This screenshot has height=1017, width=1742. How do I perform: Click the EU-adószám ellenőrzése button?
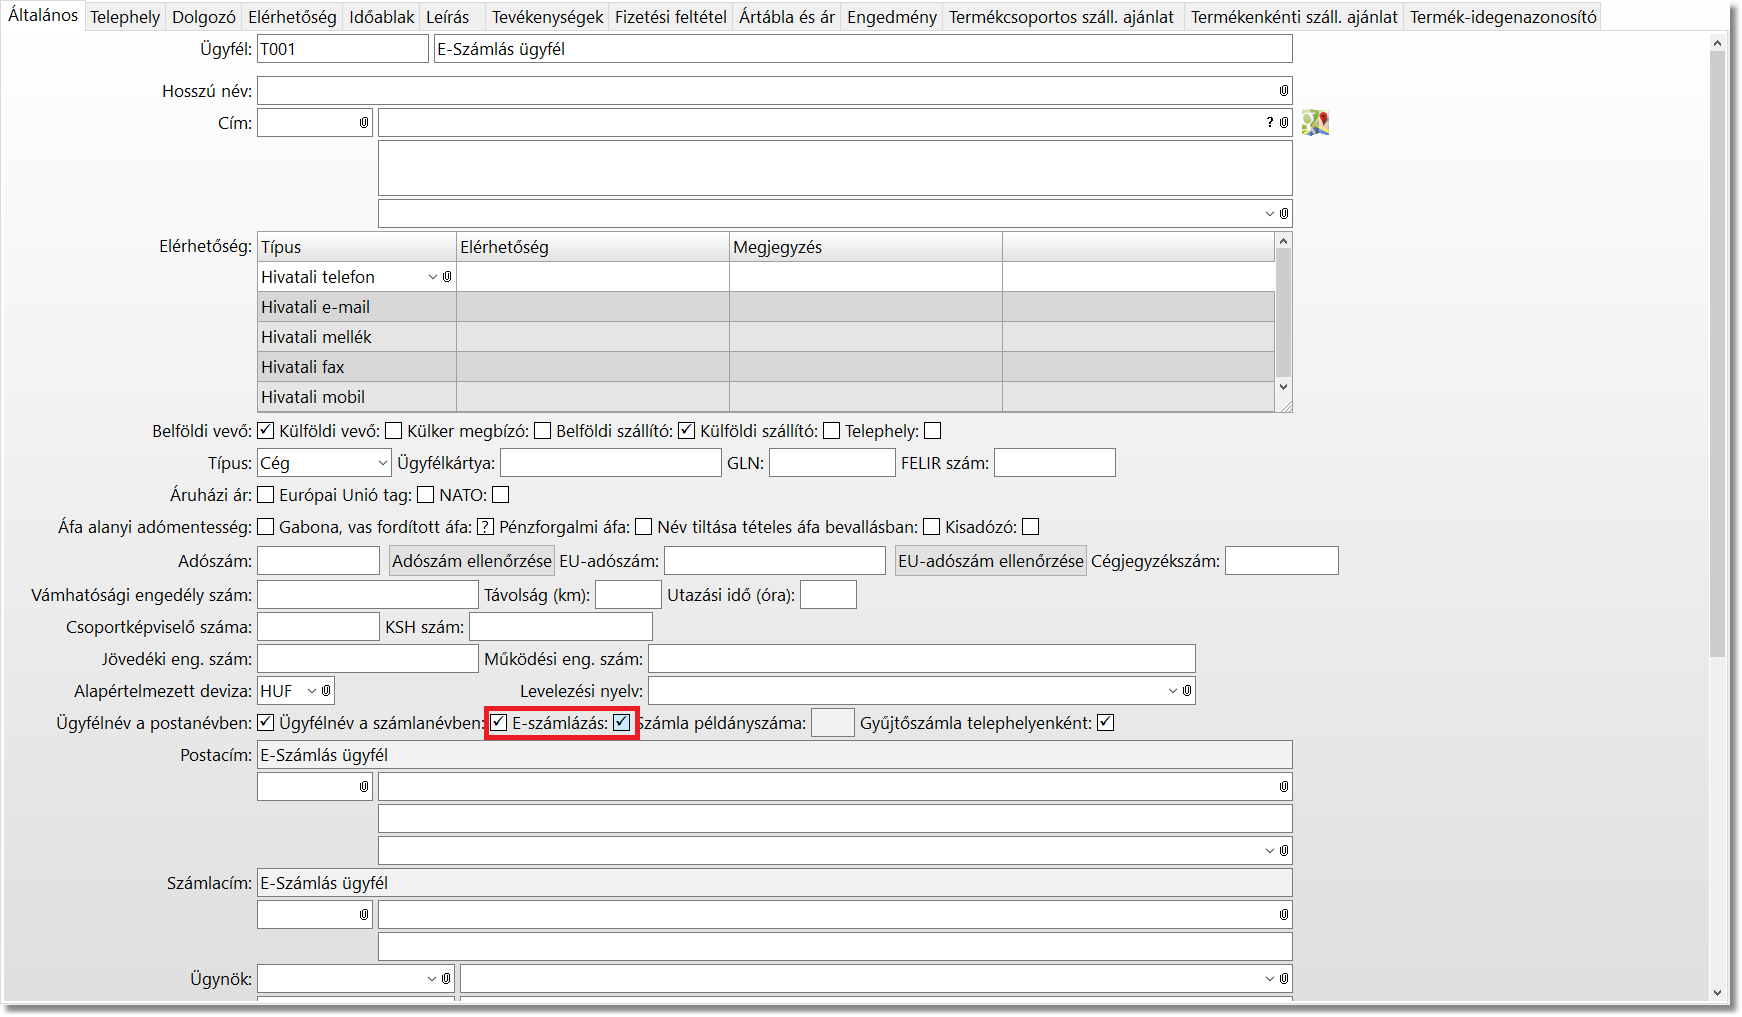991,561
